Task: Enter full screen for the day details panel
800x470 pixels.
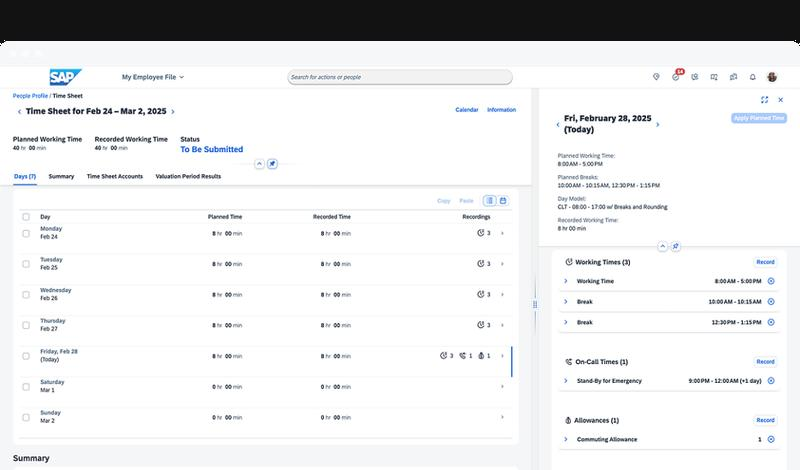Action: click(x=764, y=100)
